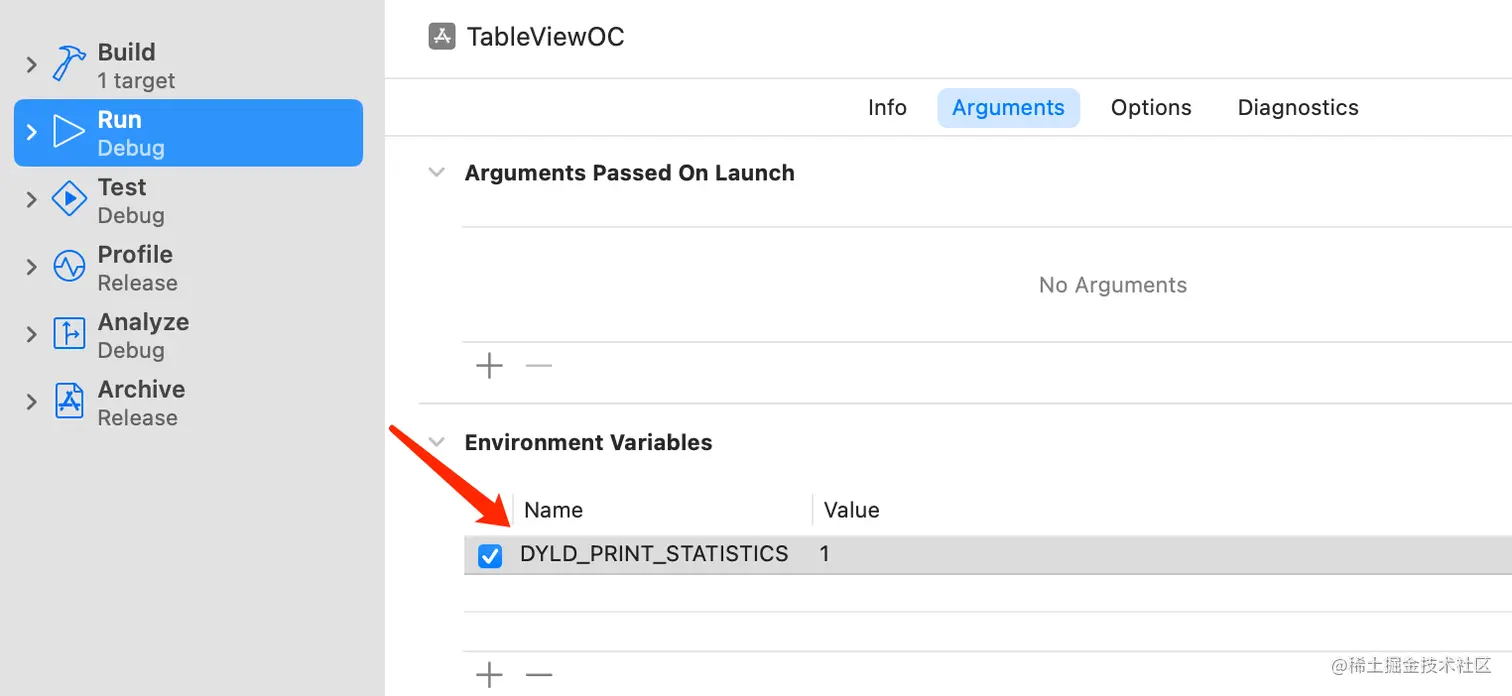The height and width of the screenshot is (696, 1512).
Task: Click the Test diamond icon
Action: click(69, 199)
